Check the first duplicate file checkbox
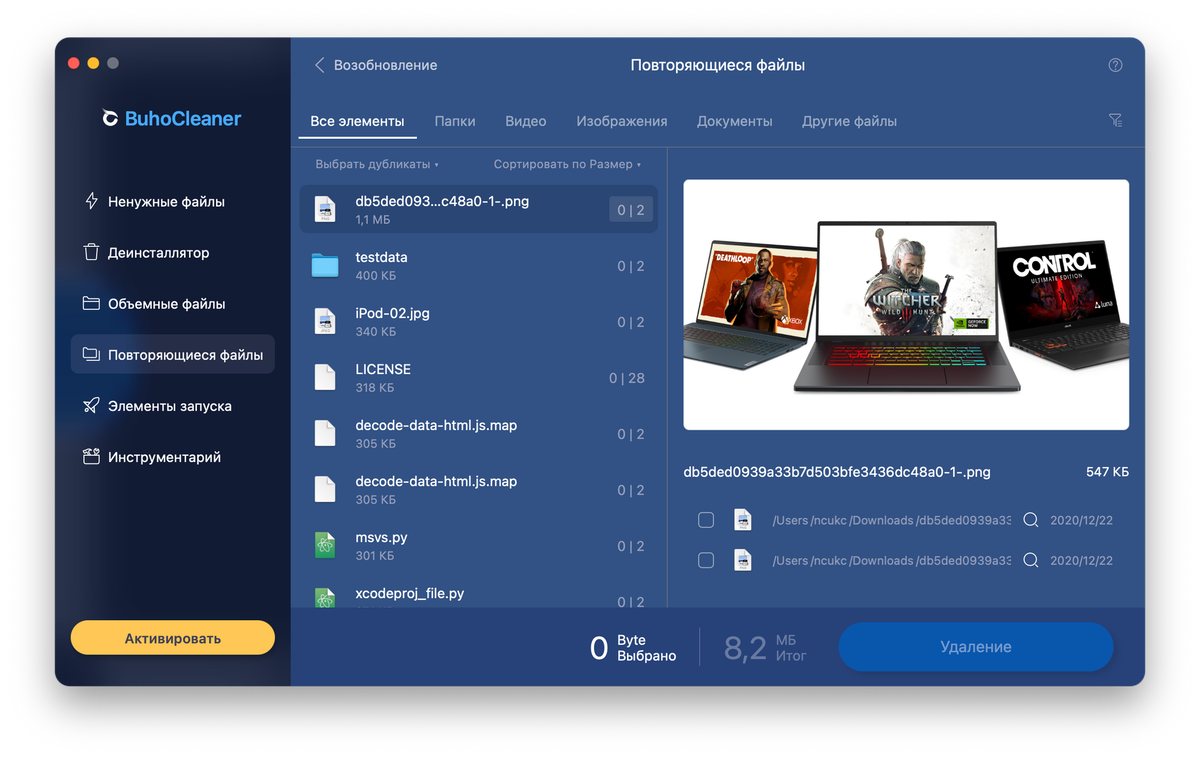Screen dimensions: 1200x759 [706, 520]
